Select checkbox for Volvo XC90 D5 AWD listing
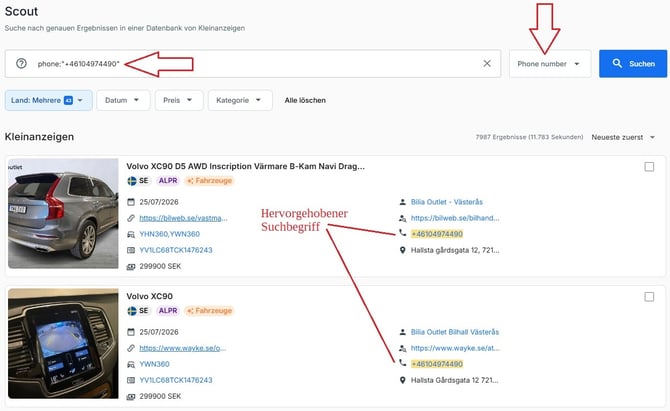Viewport: 670px width, 411px height. click(649, 167)
